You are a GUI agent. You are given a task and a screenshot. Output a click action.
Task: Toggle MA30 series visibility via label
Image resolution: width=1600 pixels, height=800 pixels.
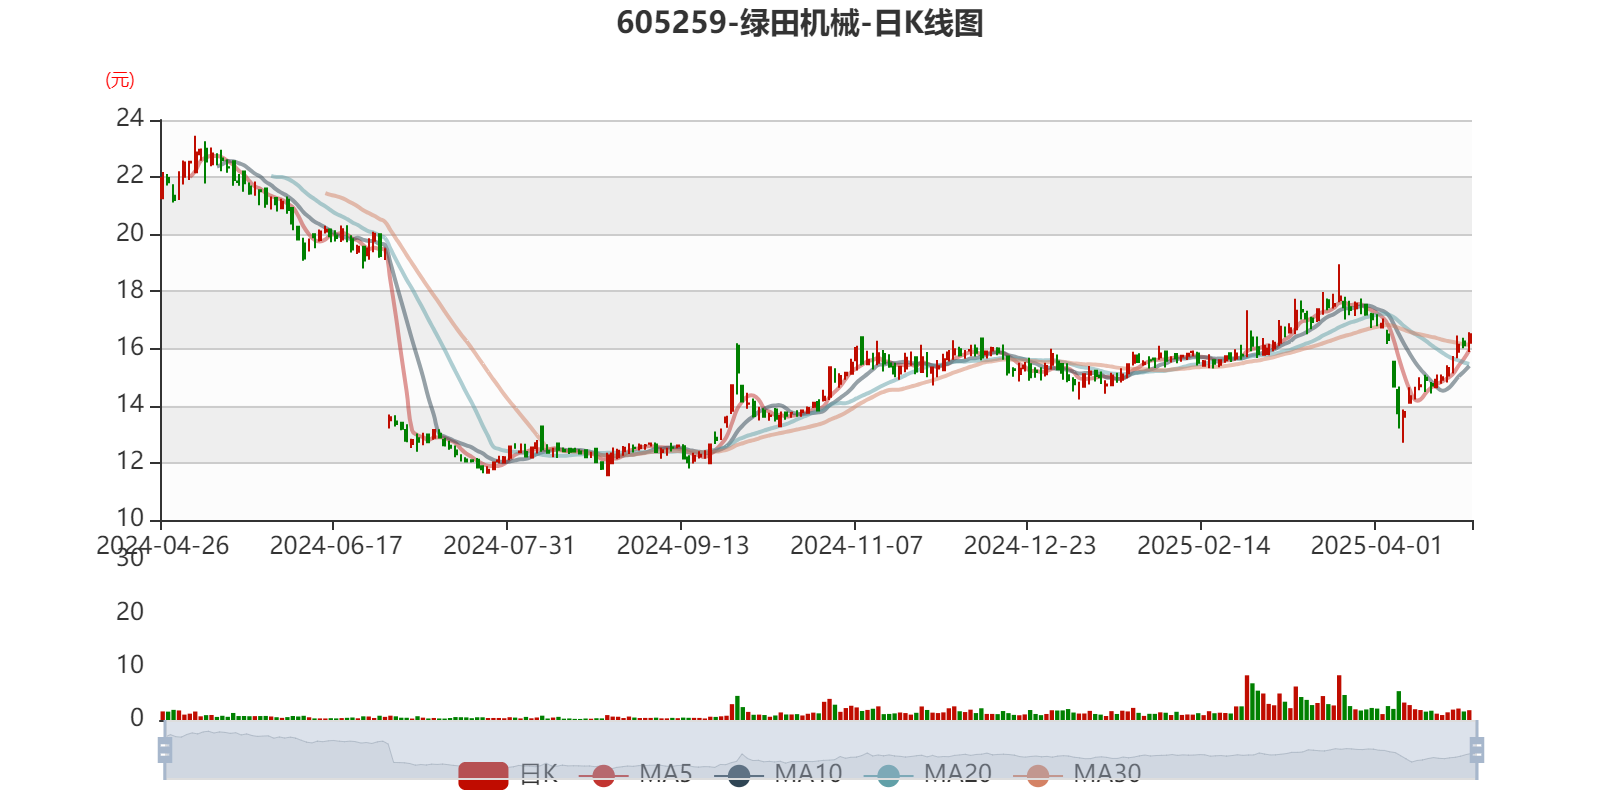coord(1107,773)
